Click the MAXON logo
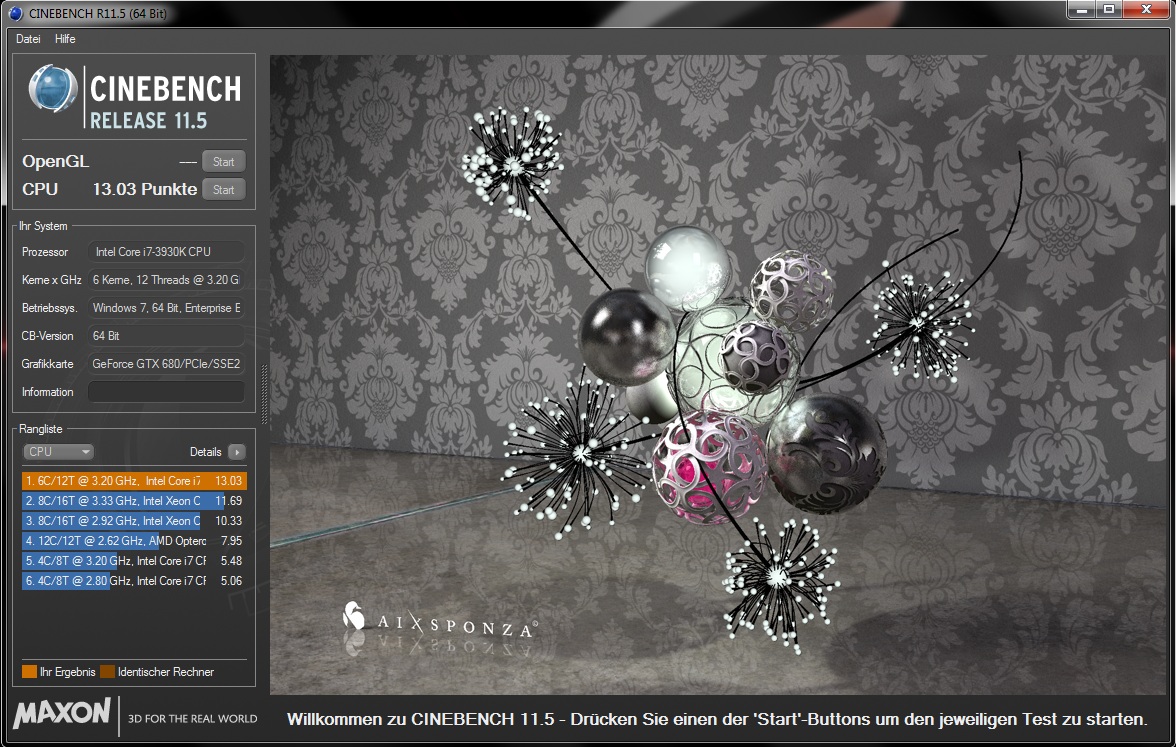The width and height of the screenshot is (1176, 747). point(62,712)
